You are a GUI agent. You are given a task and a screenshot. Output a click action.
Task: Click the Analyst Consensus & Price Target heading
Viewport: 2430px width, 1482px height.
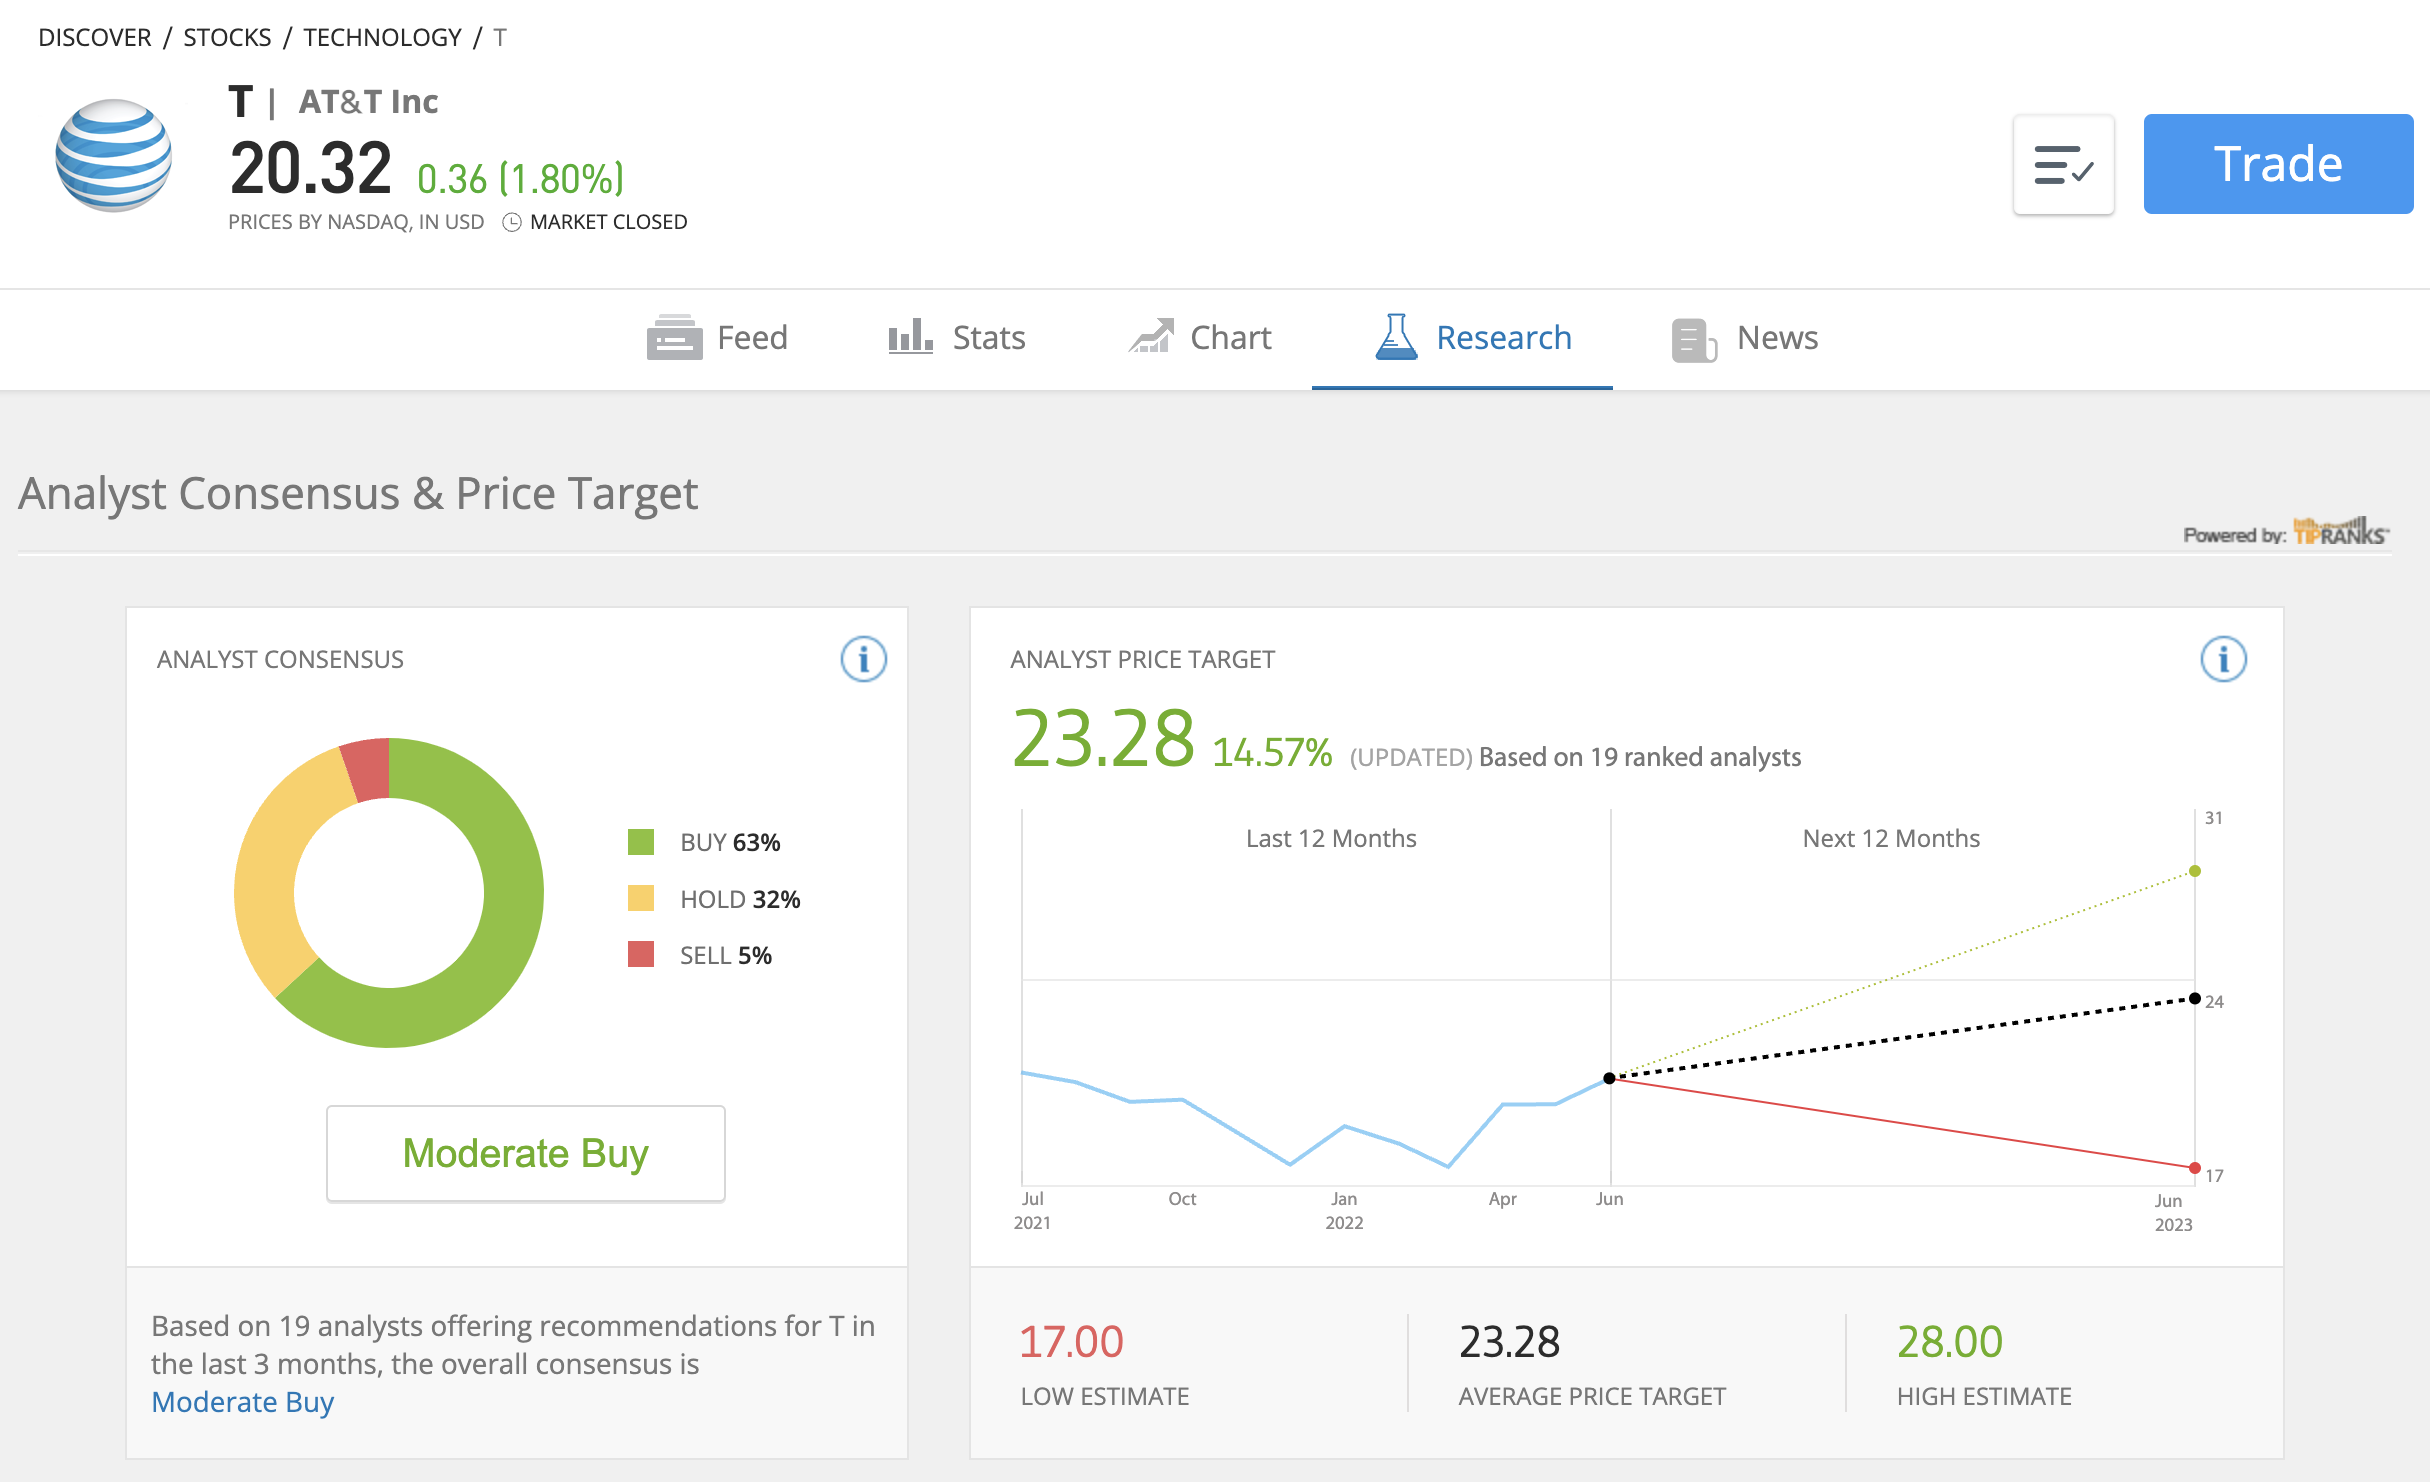[x=358, y=494]
